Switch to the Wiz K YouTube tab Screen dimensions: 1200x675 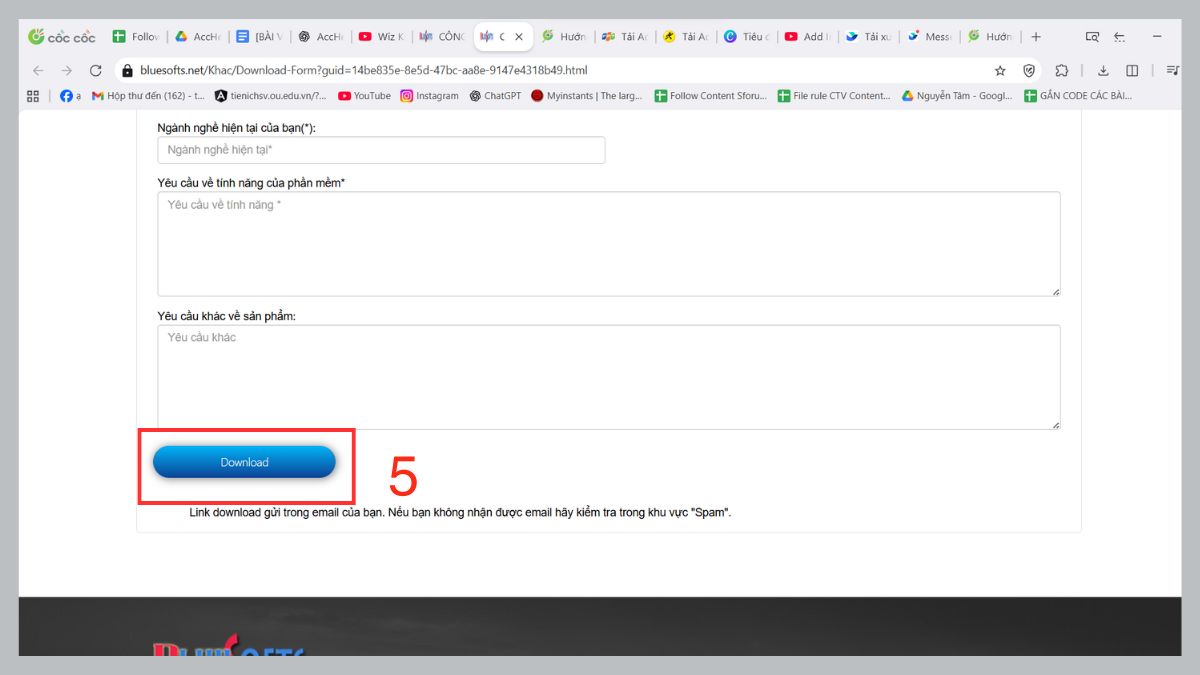[x=381, y=37]
